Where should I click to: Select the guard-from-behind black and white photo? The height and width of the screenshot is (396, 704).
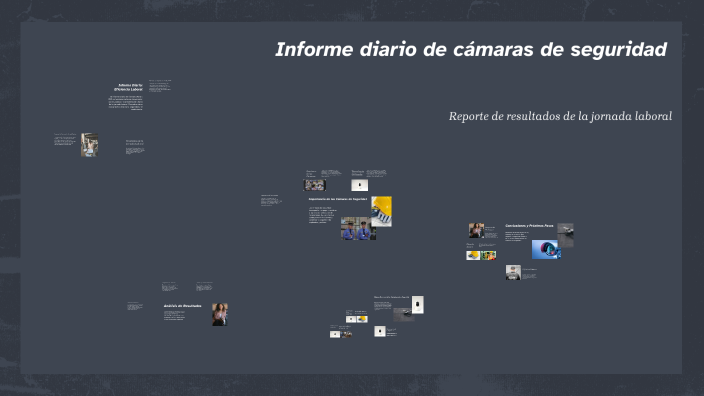tap(513, 273)
